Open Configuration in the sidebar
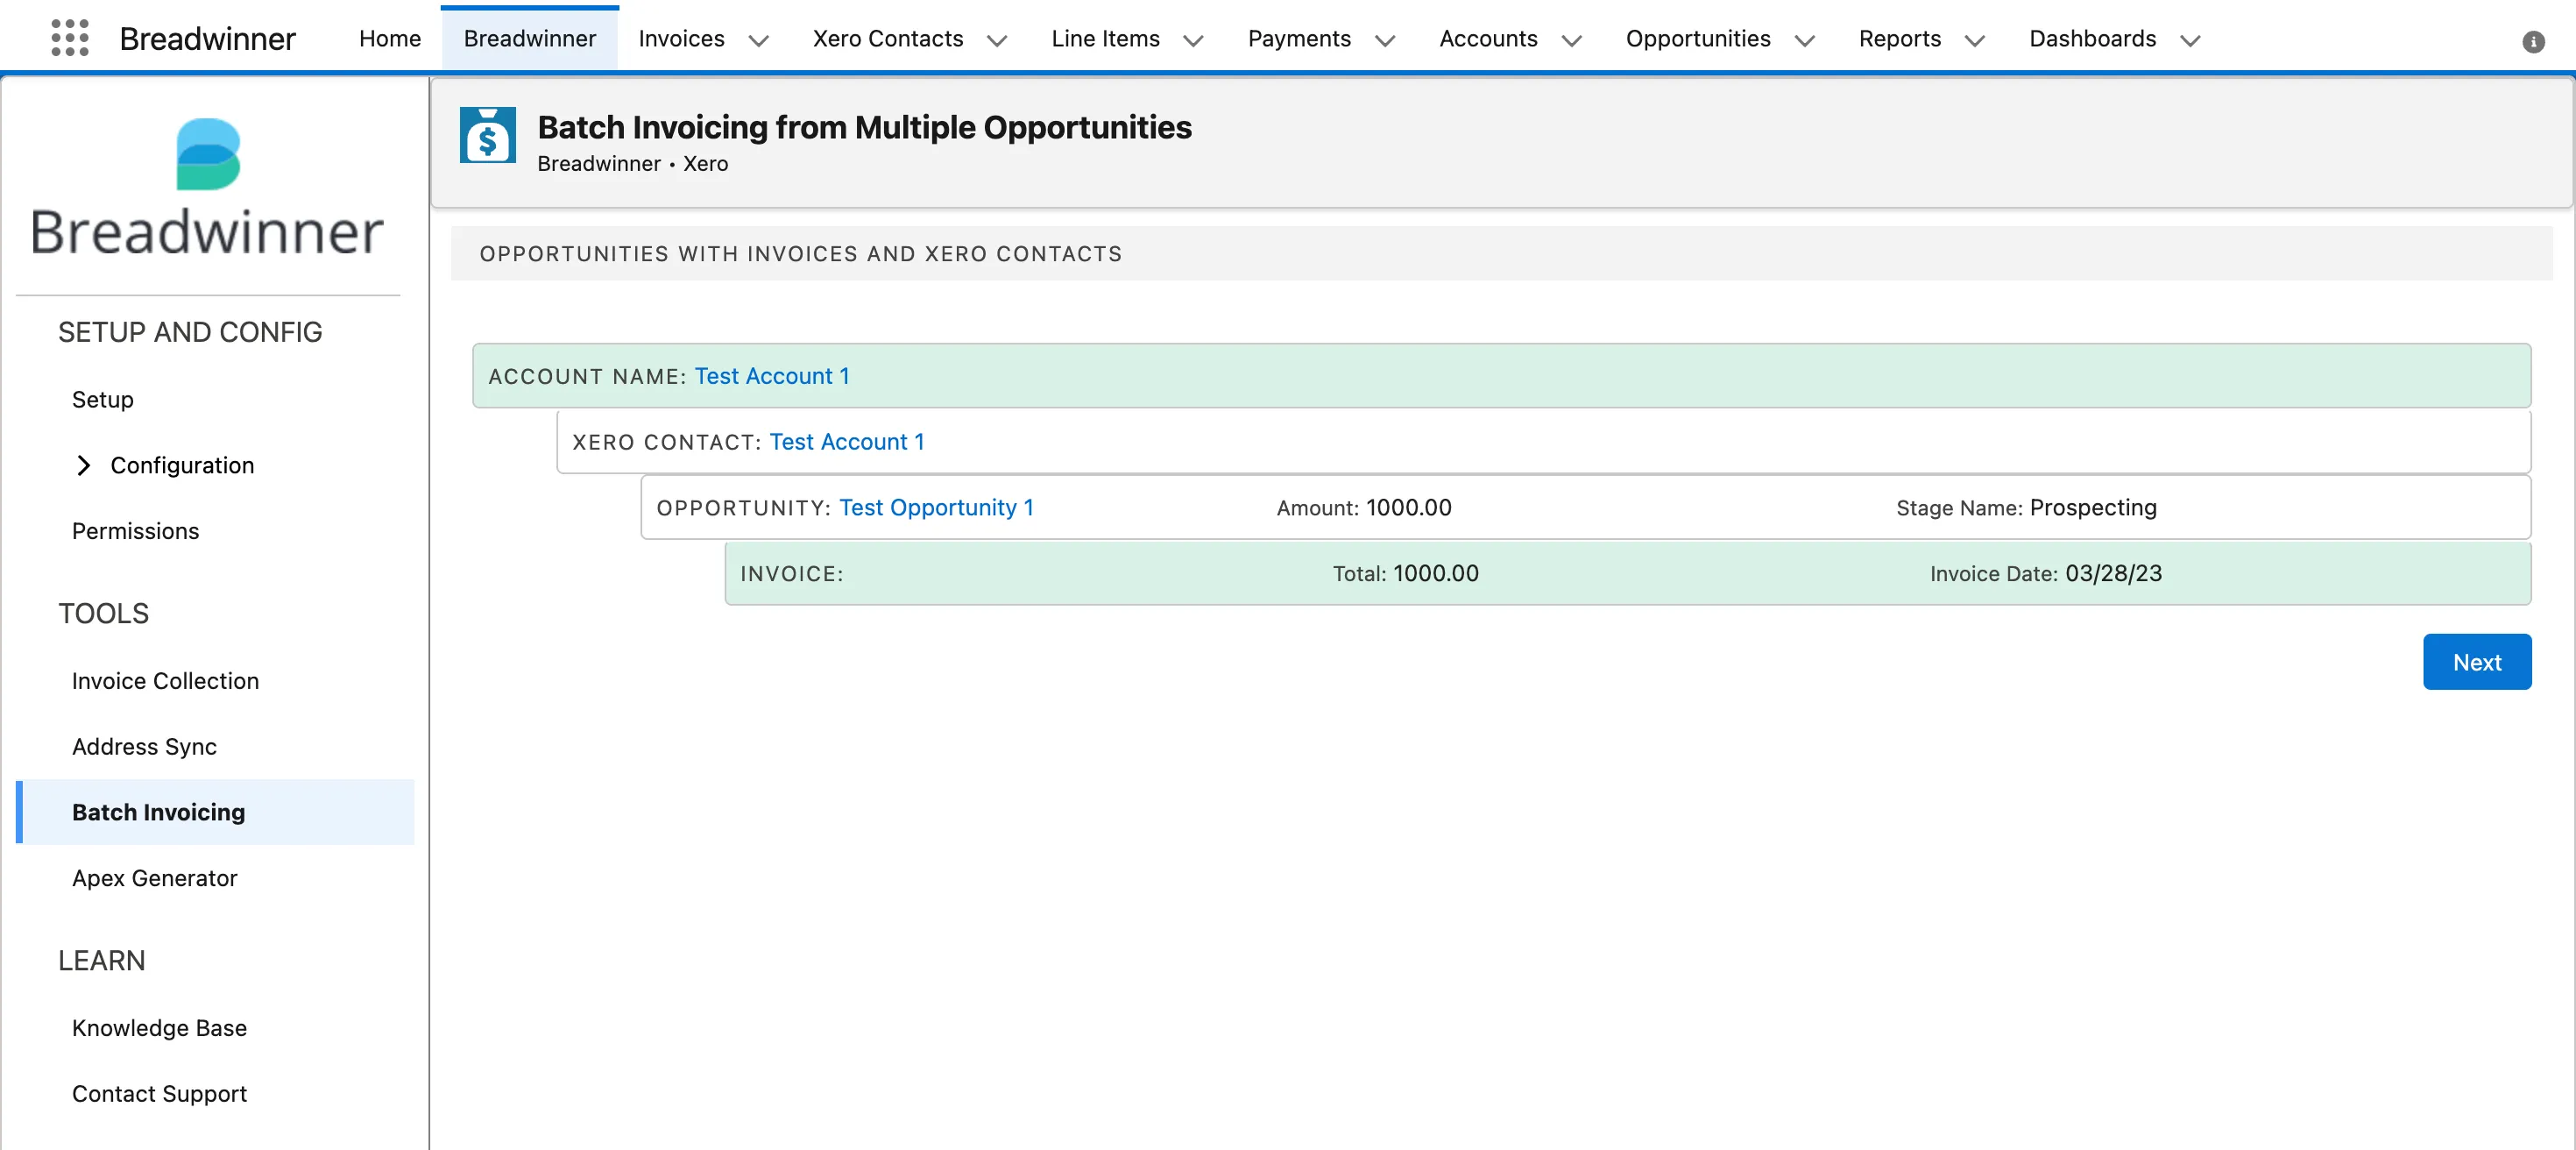2576x1150 pixels. point(182,465)
